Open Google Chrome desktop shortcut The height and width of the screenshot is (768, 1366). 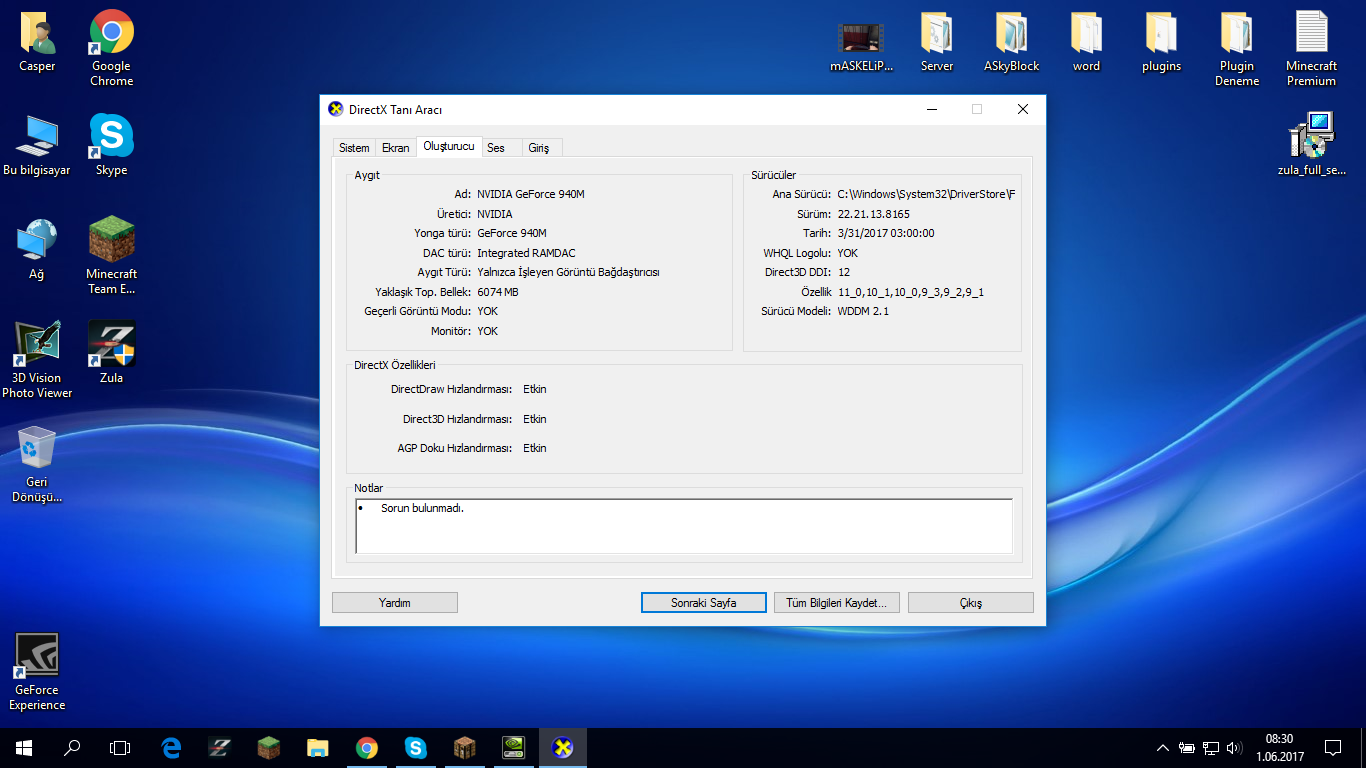[x=111, y=34]
